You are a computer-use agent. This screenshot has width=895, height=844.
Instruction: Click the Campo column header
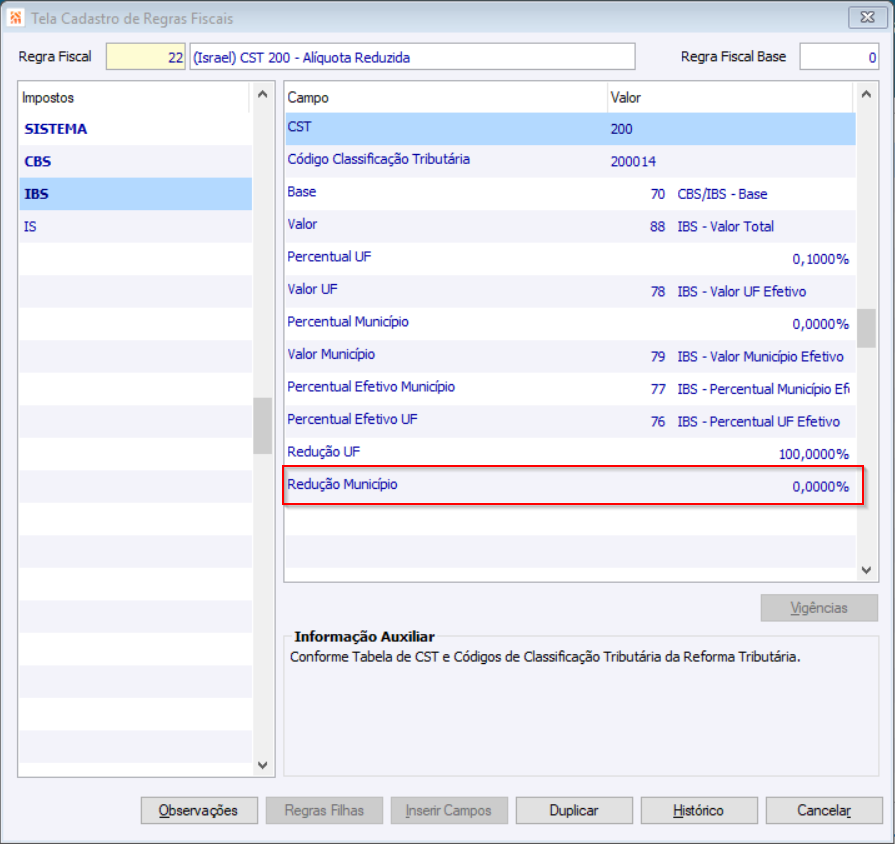click(x=446, y=98)
